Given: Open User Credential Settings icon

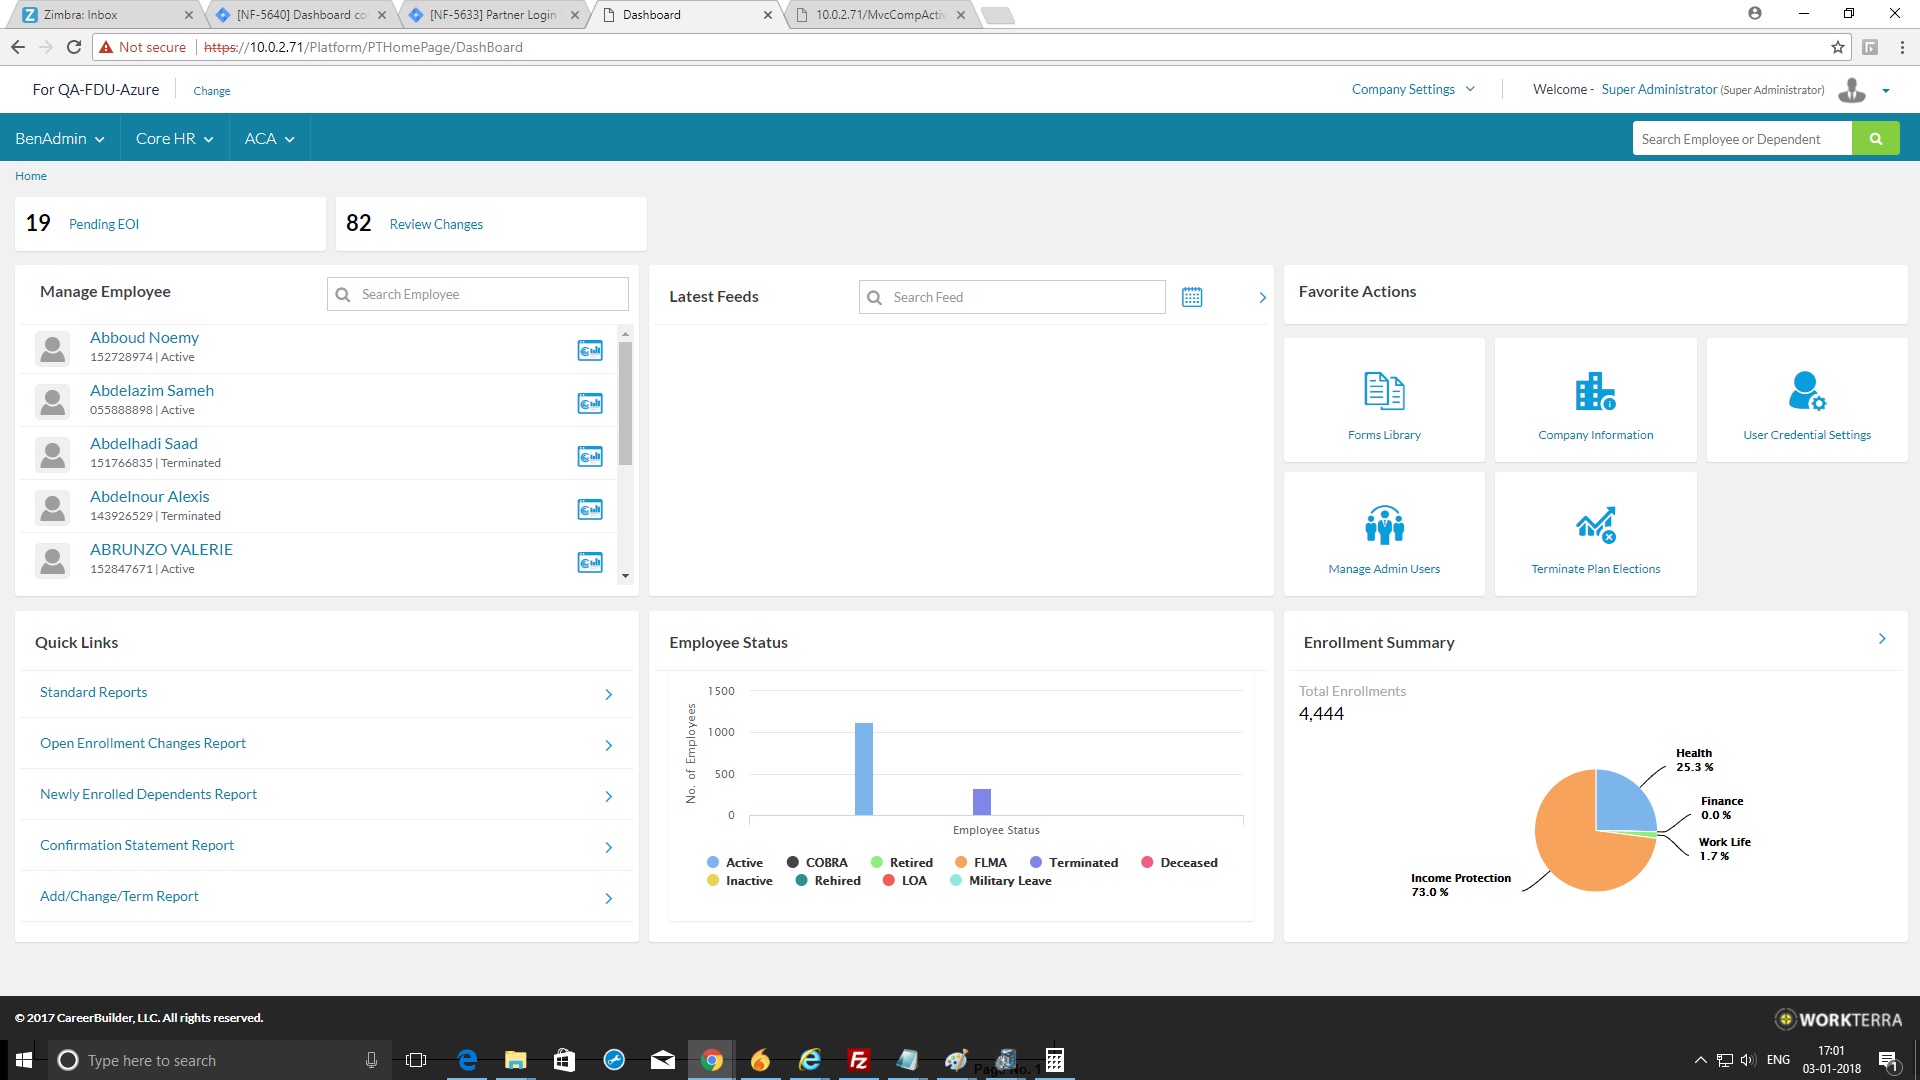Looking at the screenshot, I should click(1806, 391).
